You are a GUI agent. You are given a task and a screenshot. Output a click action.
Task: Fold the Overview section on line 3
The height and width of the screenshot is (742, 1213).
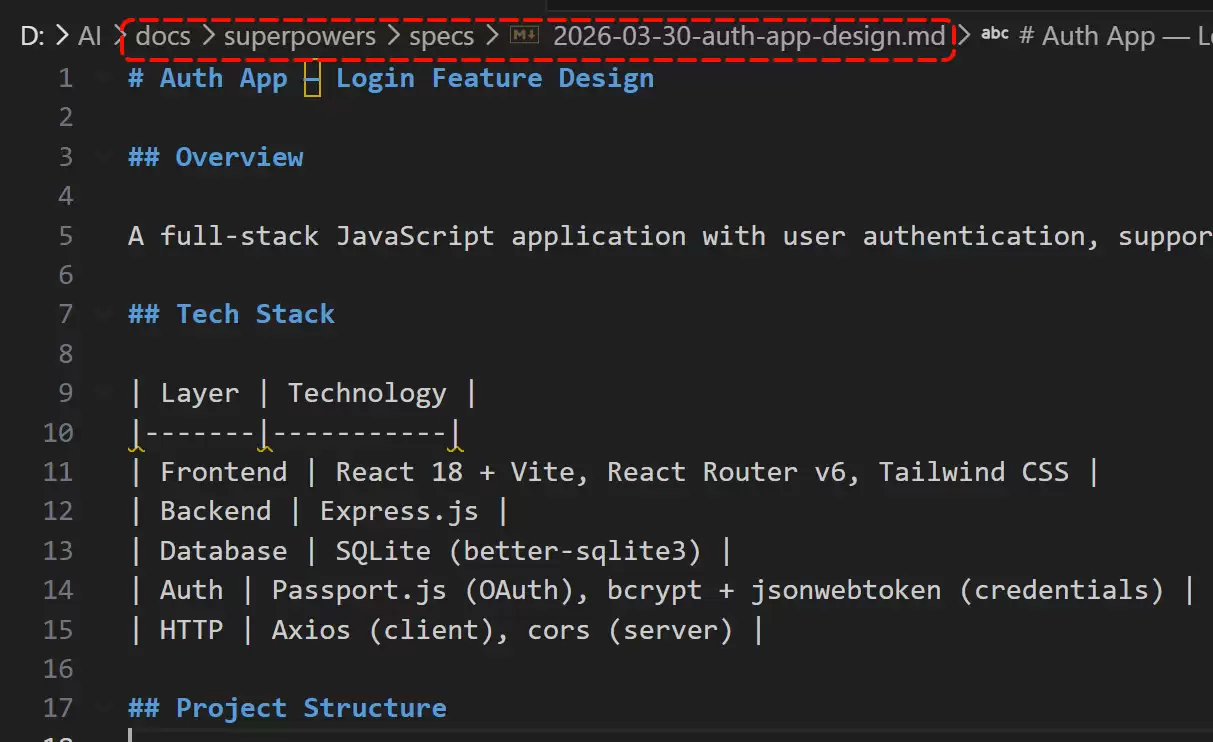(103, 157)
